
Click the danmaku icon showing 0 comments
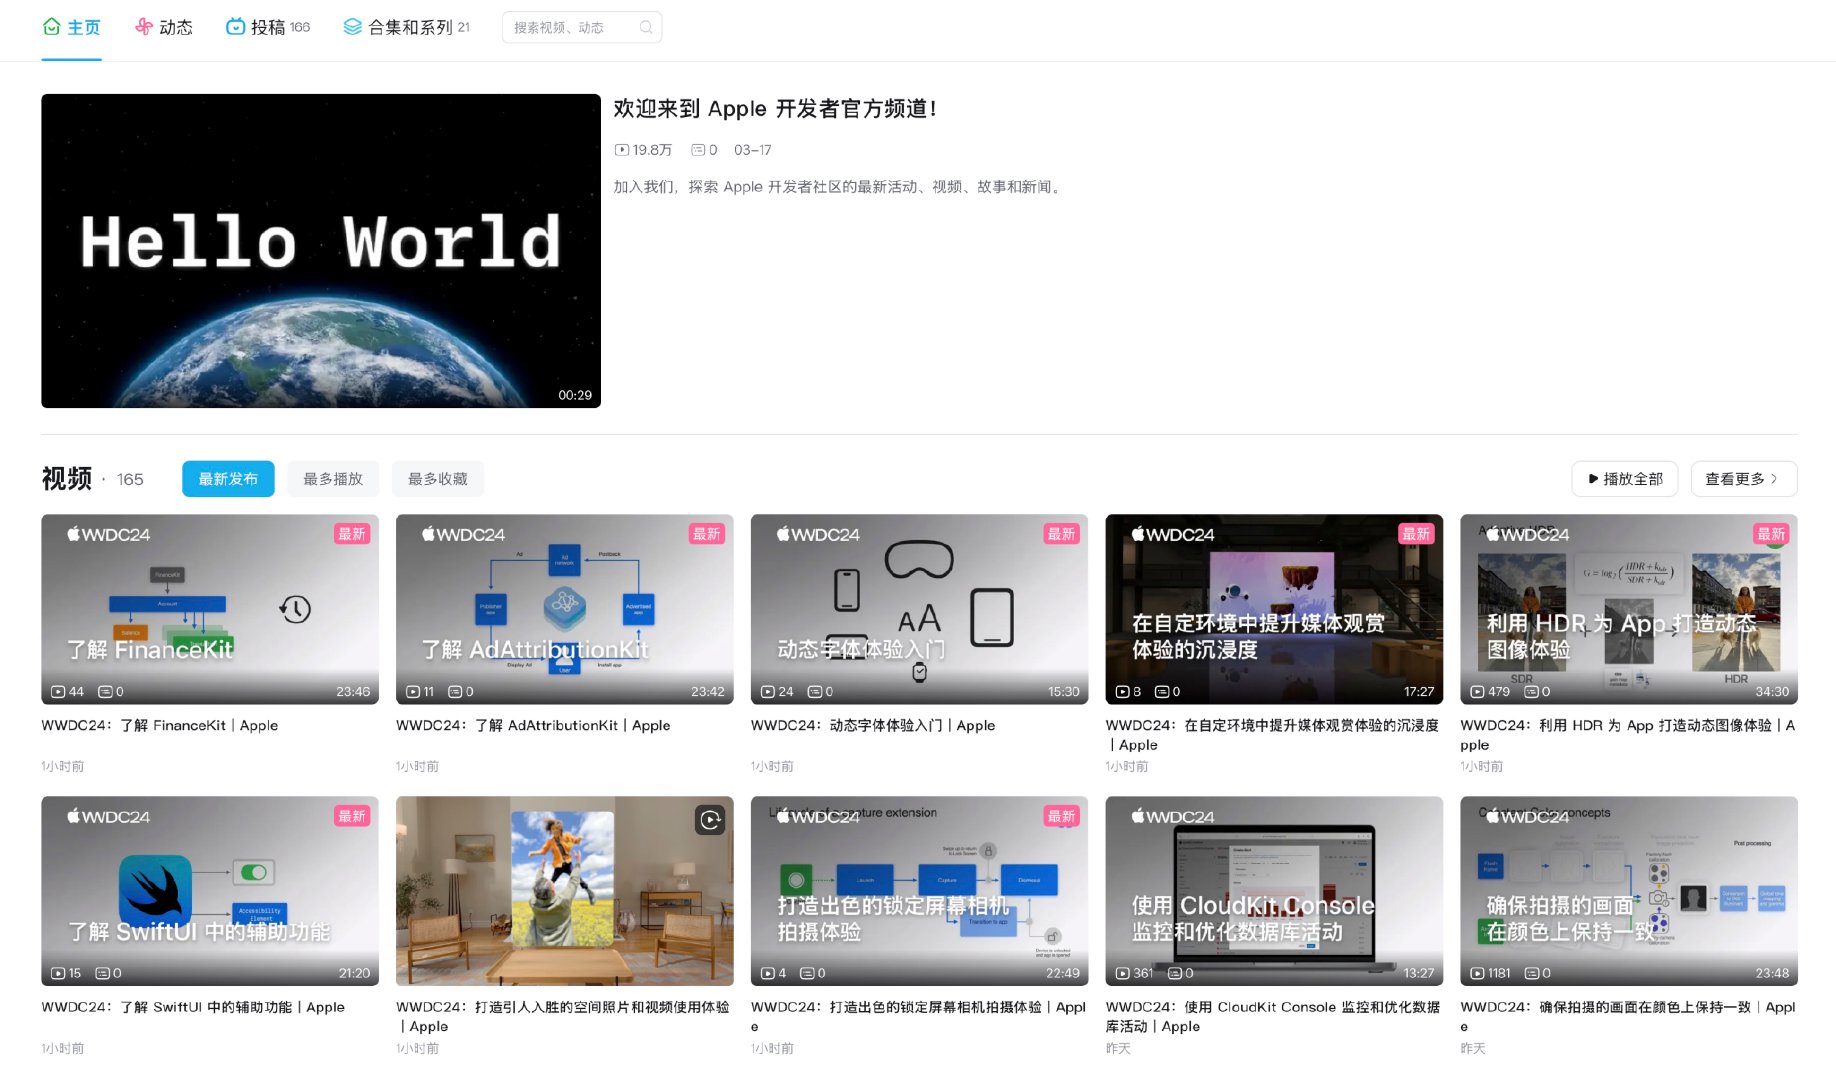click(x=697, y=149)
